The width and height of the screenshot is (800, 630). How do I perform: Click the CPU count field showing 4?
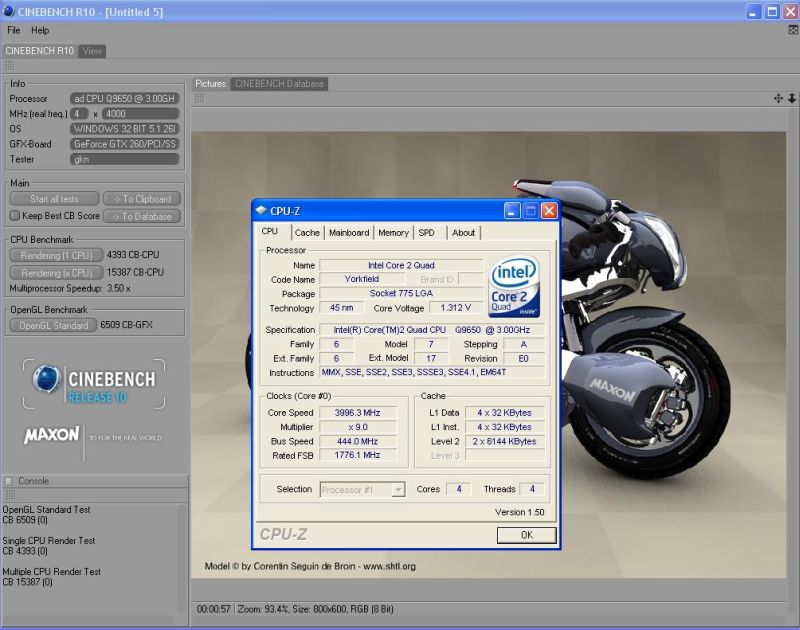(x=79, y=114)
